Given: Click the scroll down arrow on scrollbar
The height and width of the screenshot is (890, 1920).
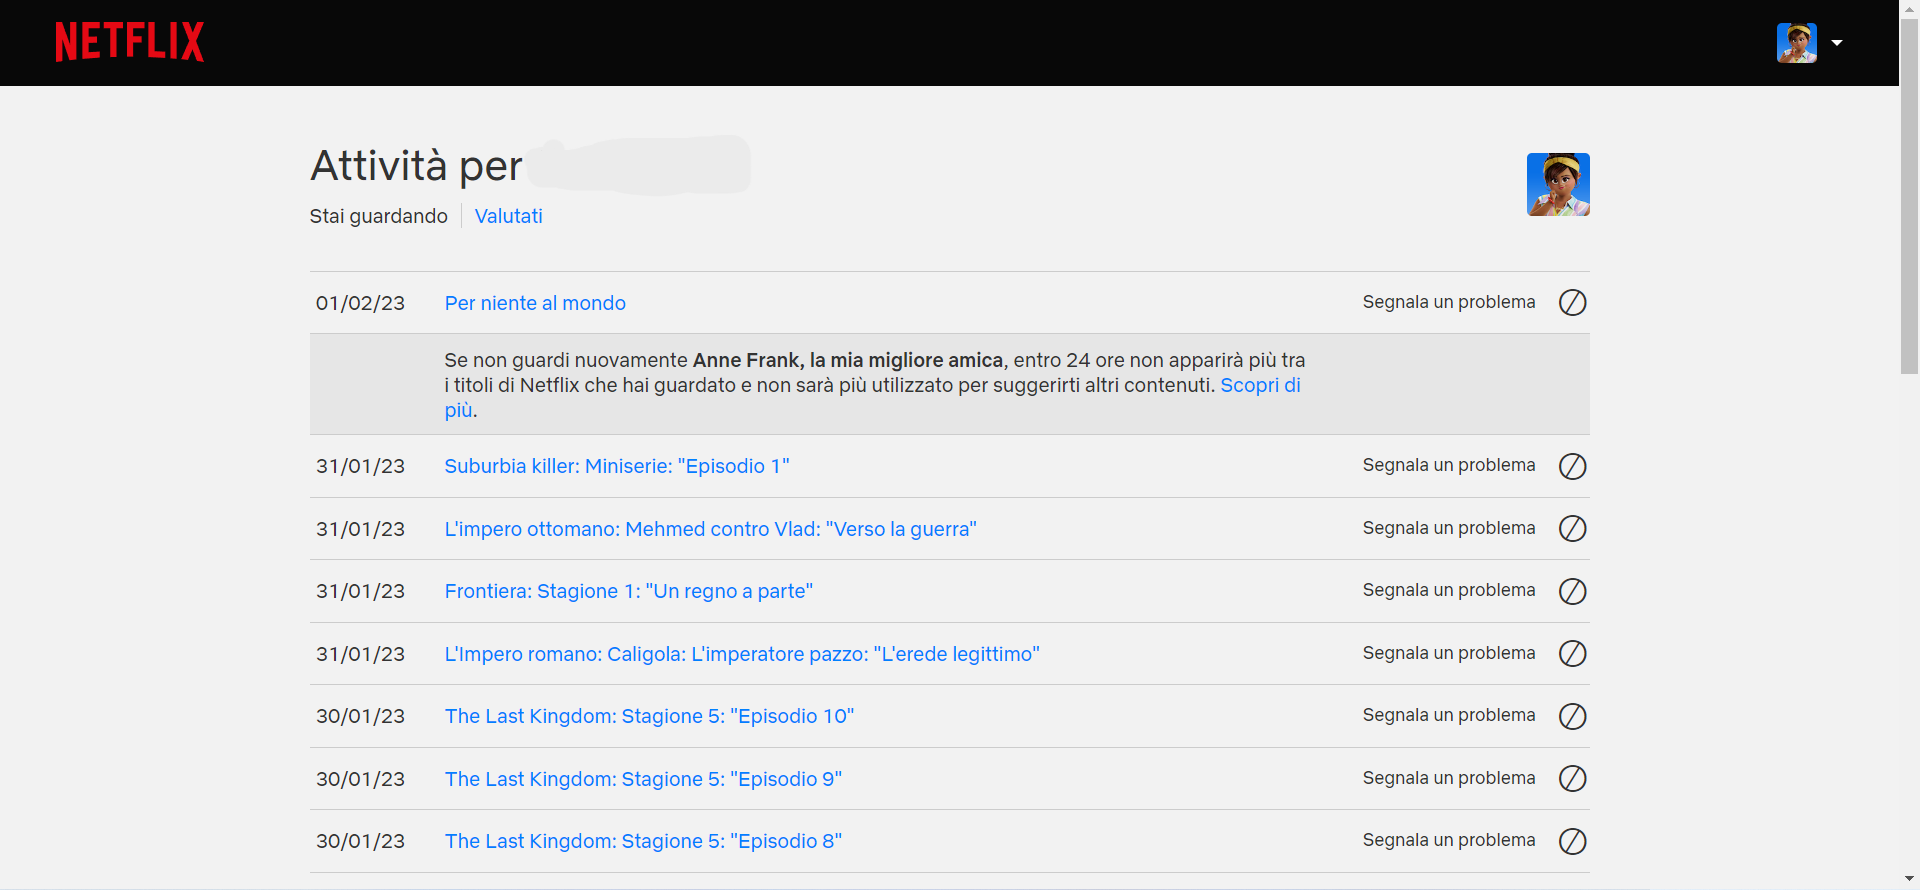Looking at the screenshot, I should click(1909, 879).
